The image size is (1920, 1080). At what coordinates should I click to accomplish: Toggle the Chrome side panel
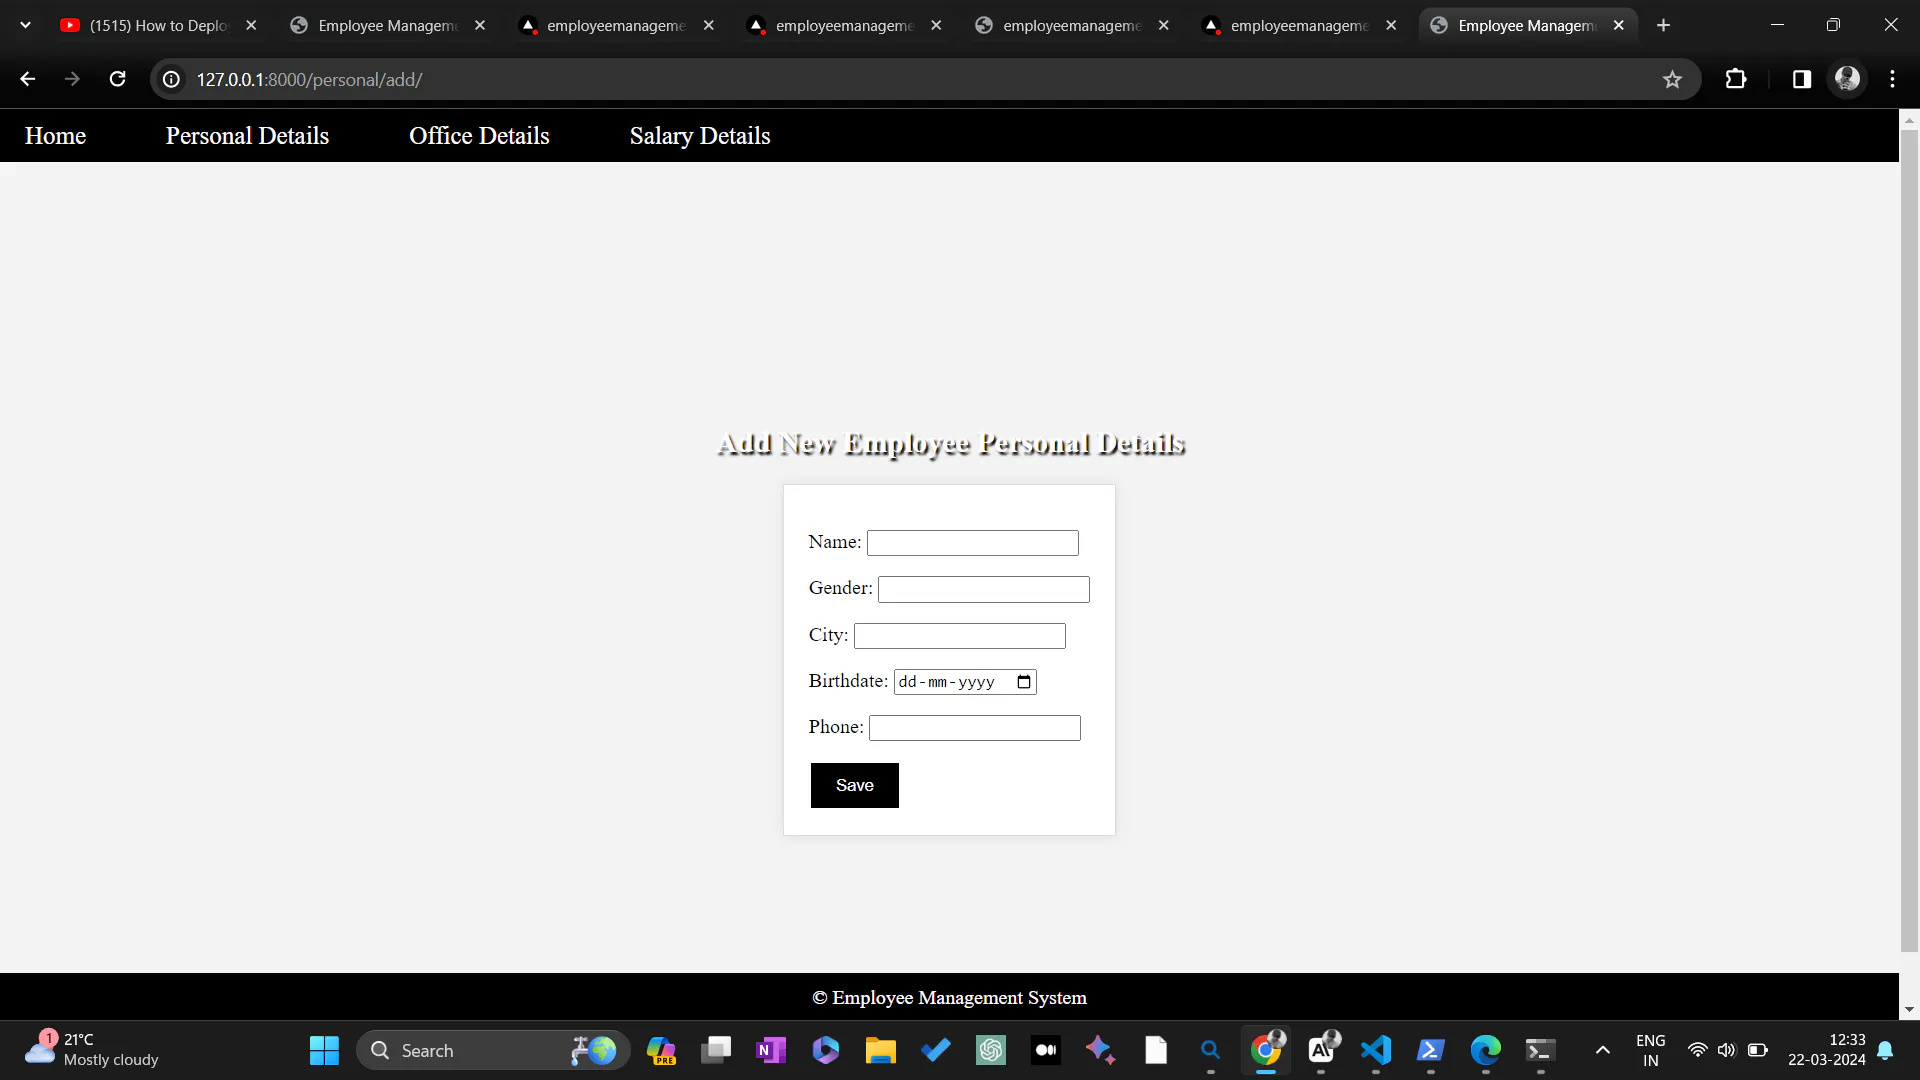(1801, 79)
